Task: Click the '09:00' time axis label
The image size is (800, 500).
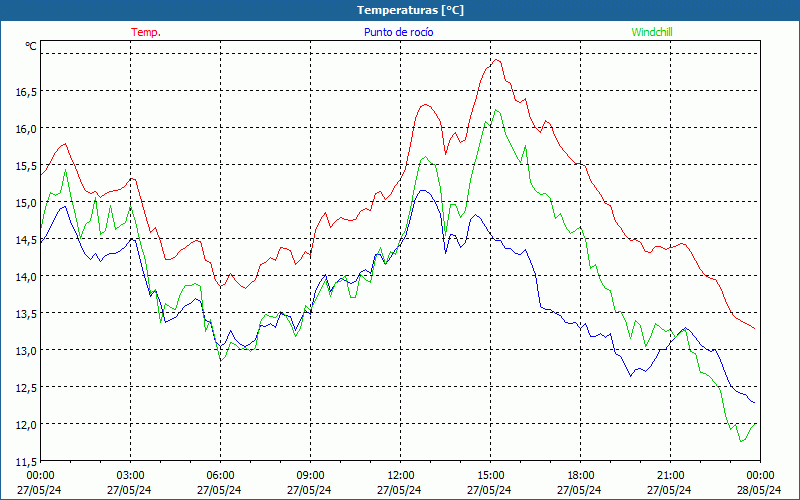Action: (x=310, y=475)
